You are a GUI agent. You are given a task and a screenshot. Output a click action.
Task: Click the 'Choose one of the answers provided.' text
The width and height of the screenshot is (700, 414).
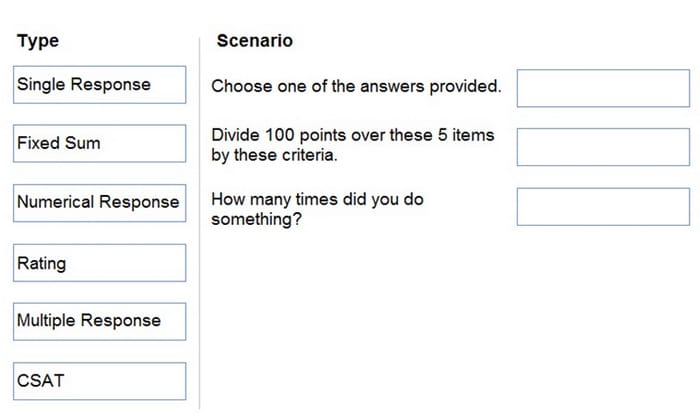pyautogui.click(x=356, y=86)
